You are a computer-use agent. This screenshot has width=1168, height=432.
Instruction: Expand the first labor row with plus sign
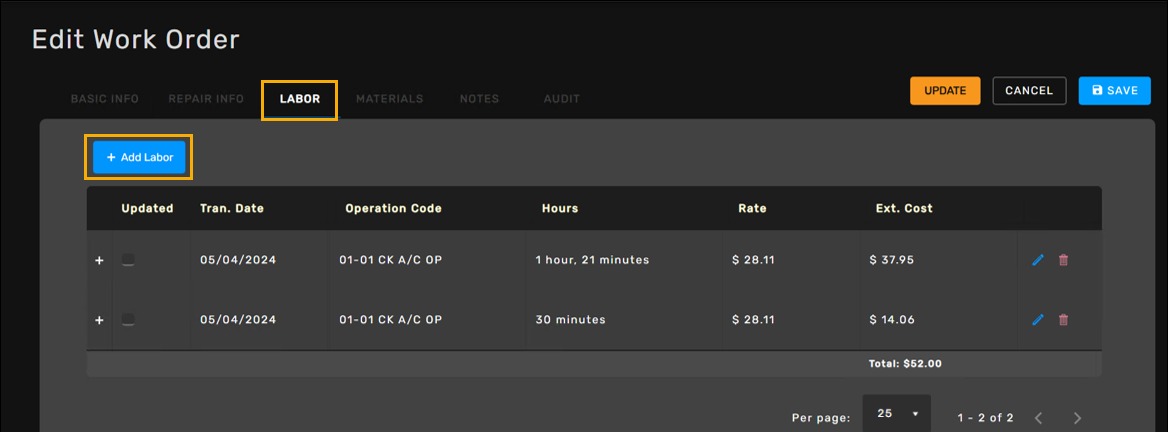click(99, 260)
